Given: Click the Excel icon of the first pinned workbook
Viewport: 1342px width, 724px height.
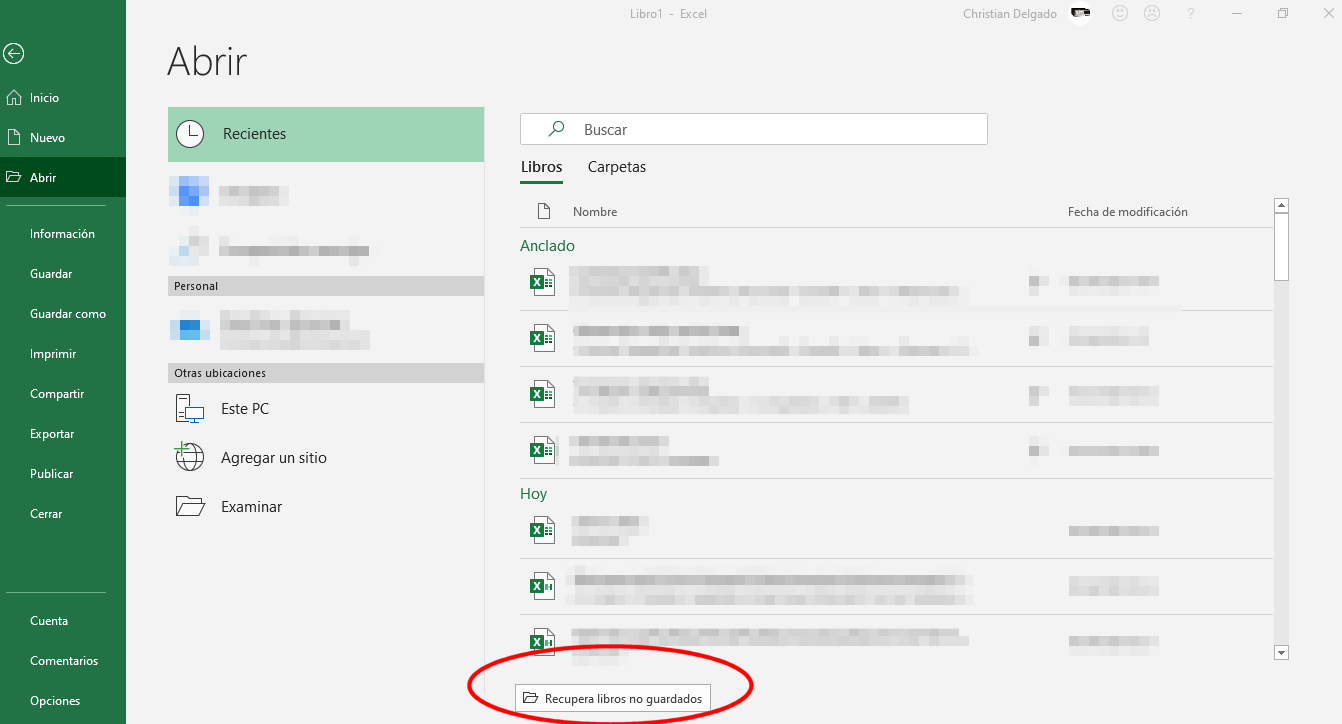Looking at the screenshot, I should pyautogui.click(x=542, y=281).
